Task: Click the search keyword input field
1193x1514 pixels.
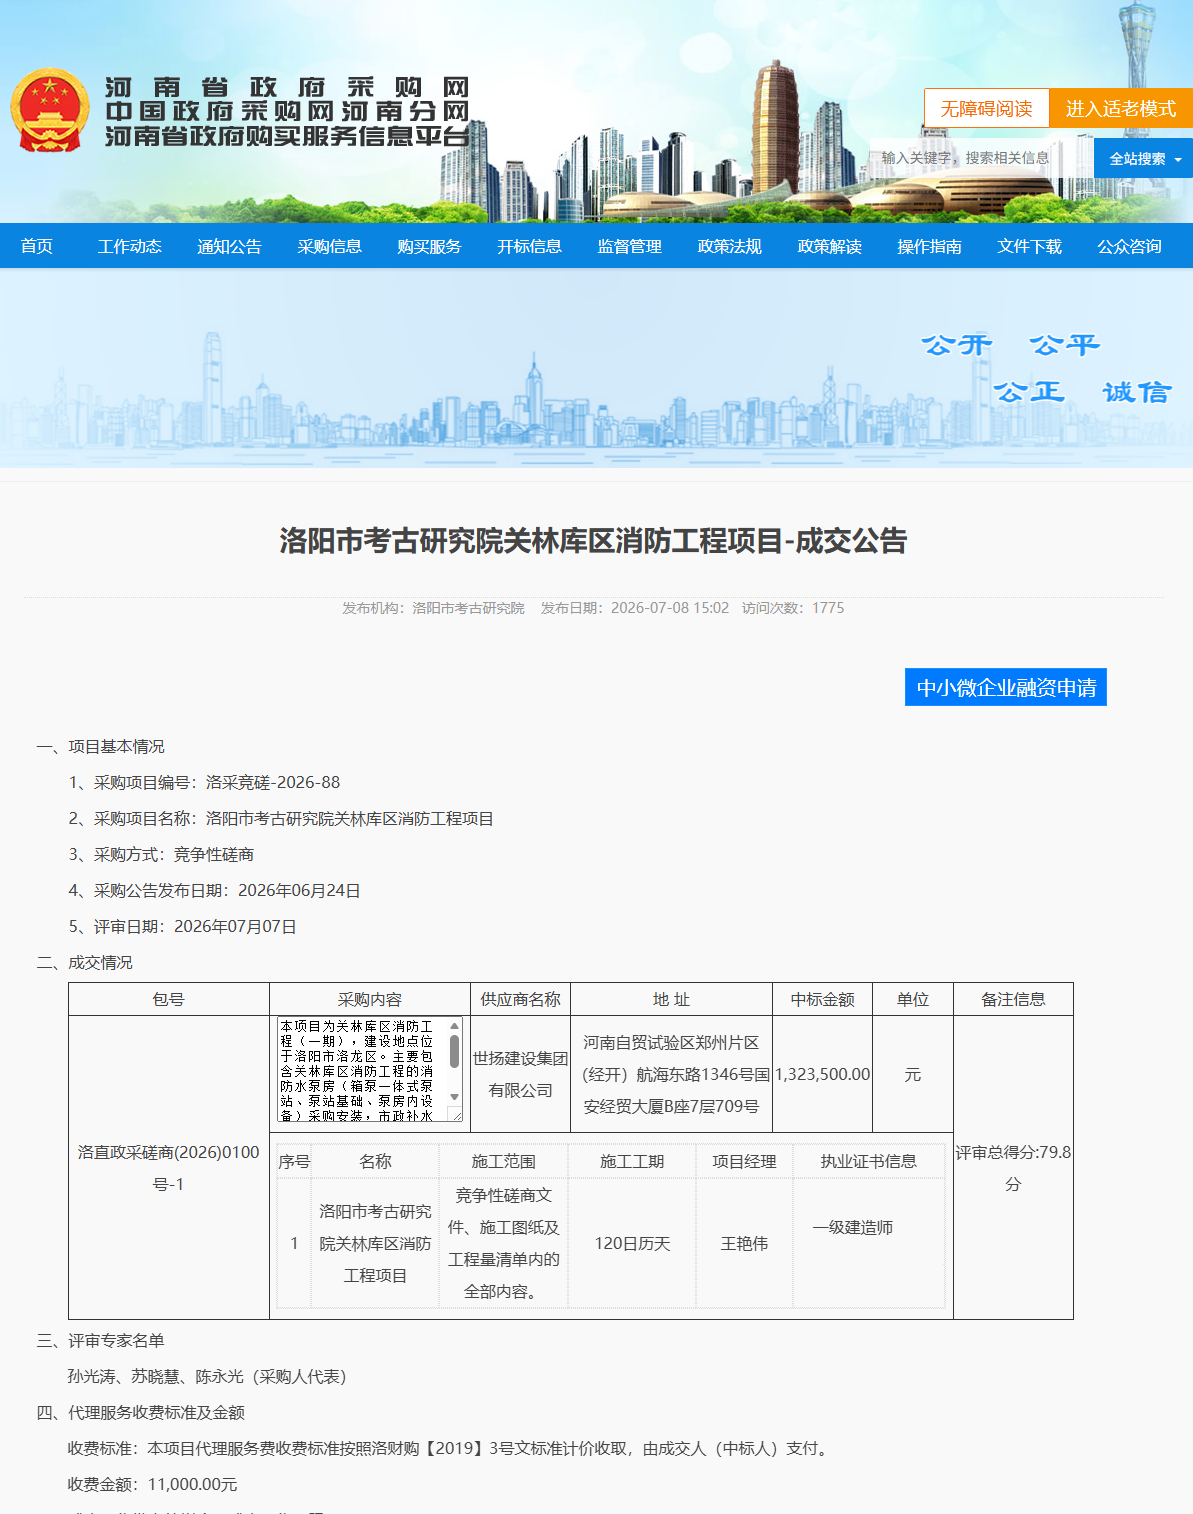Action: (x=980, y=159)
